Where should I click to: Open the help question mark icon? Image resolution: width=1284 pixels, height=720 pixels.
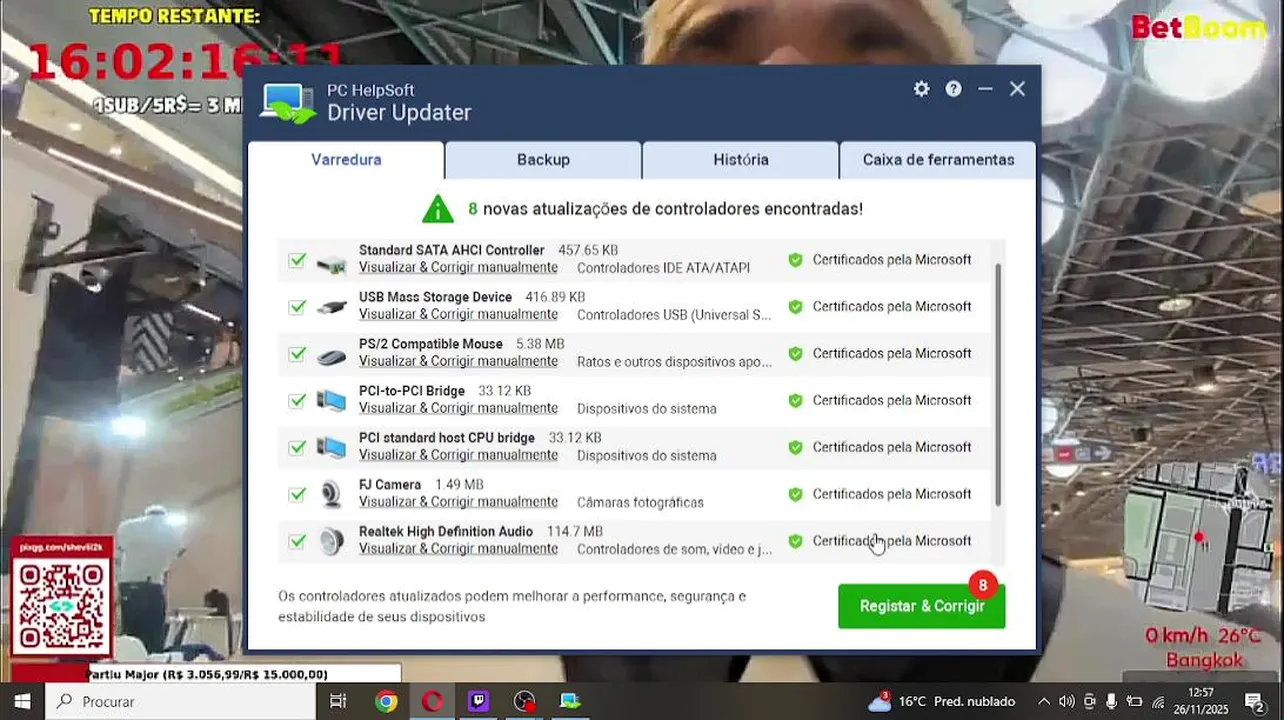coord(953,89)
